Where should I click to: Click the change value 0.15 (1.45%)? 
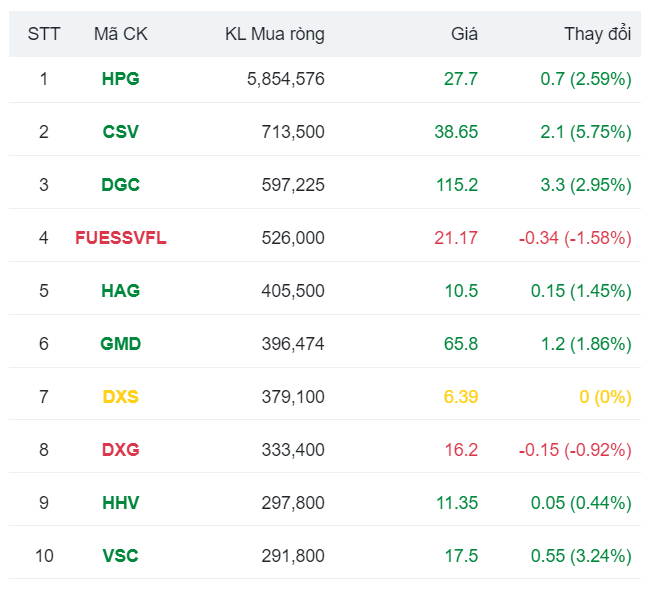(581, 291)
